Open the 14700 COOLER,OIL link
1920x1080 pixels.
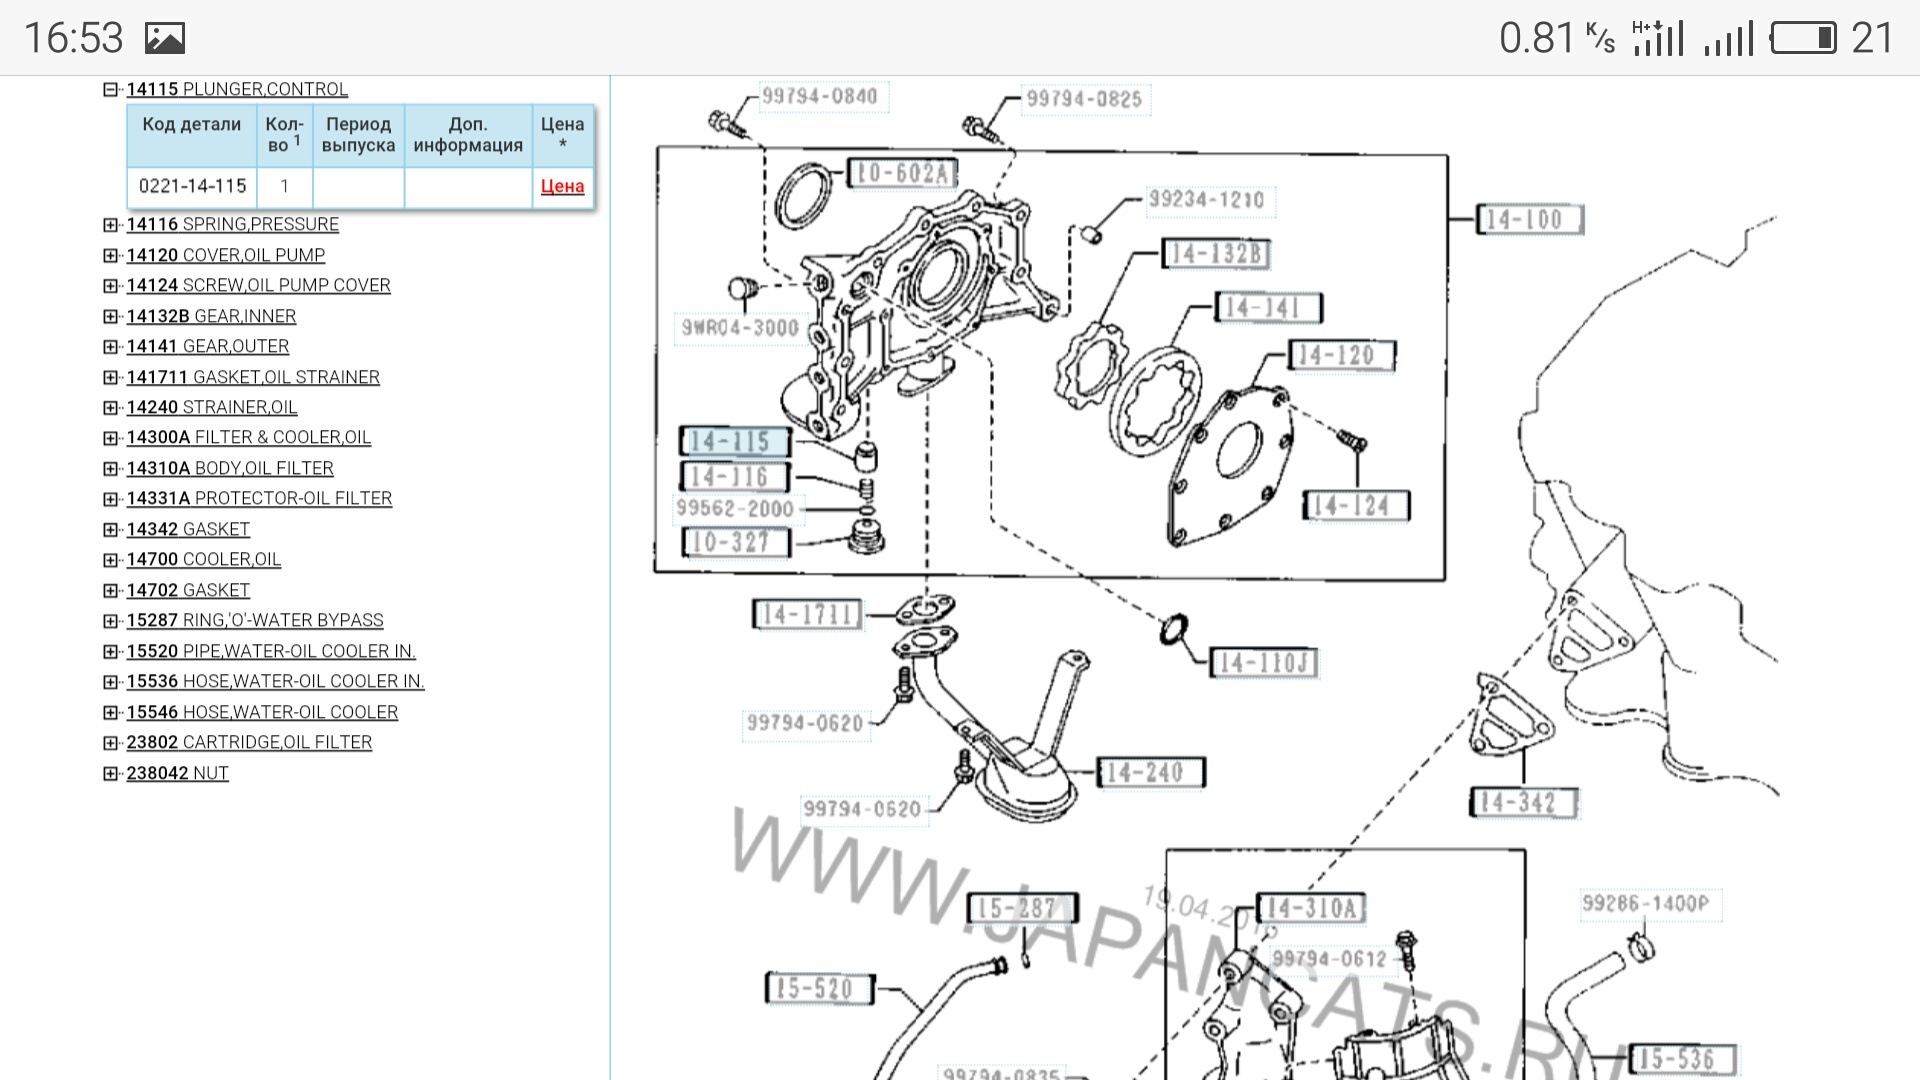tap(203, 559)
